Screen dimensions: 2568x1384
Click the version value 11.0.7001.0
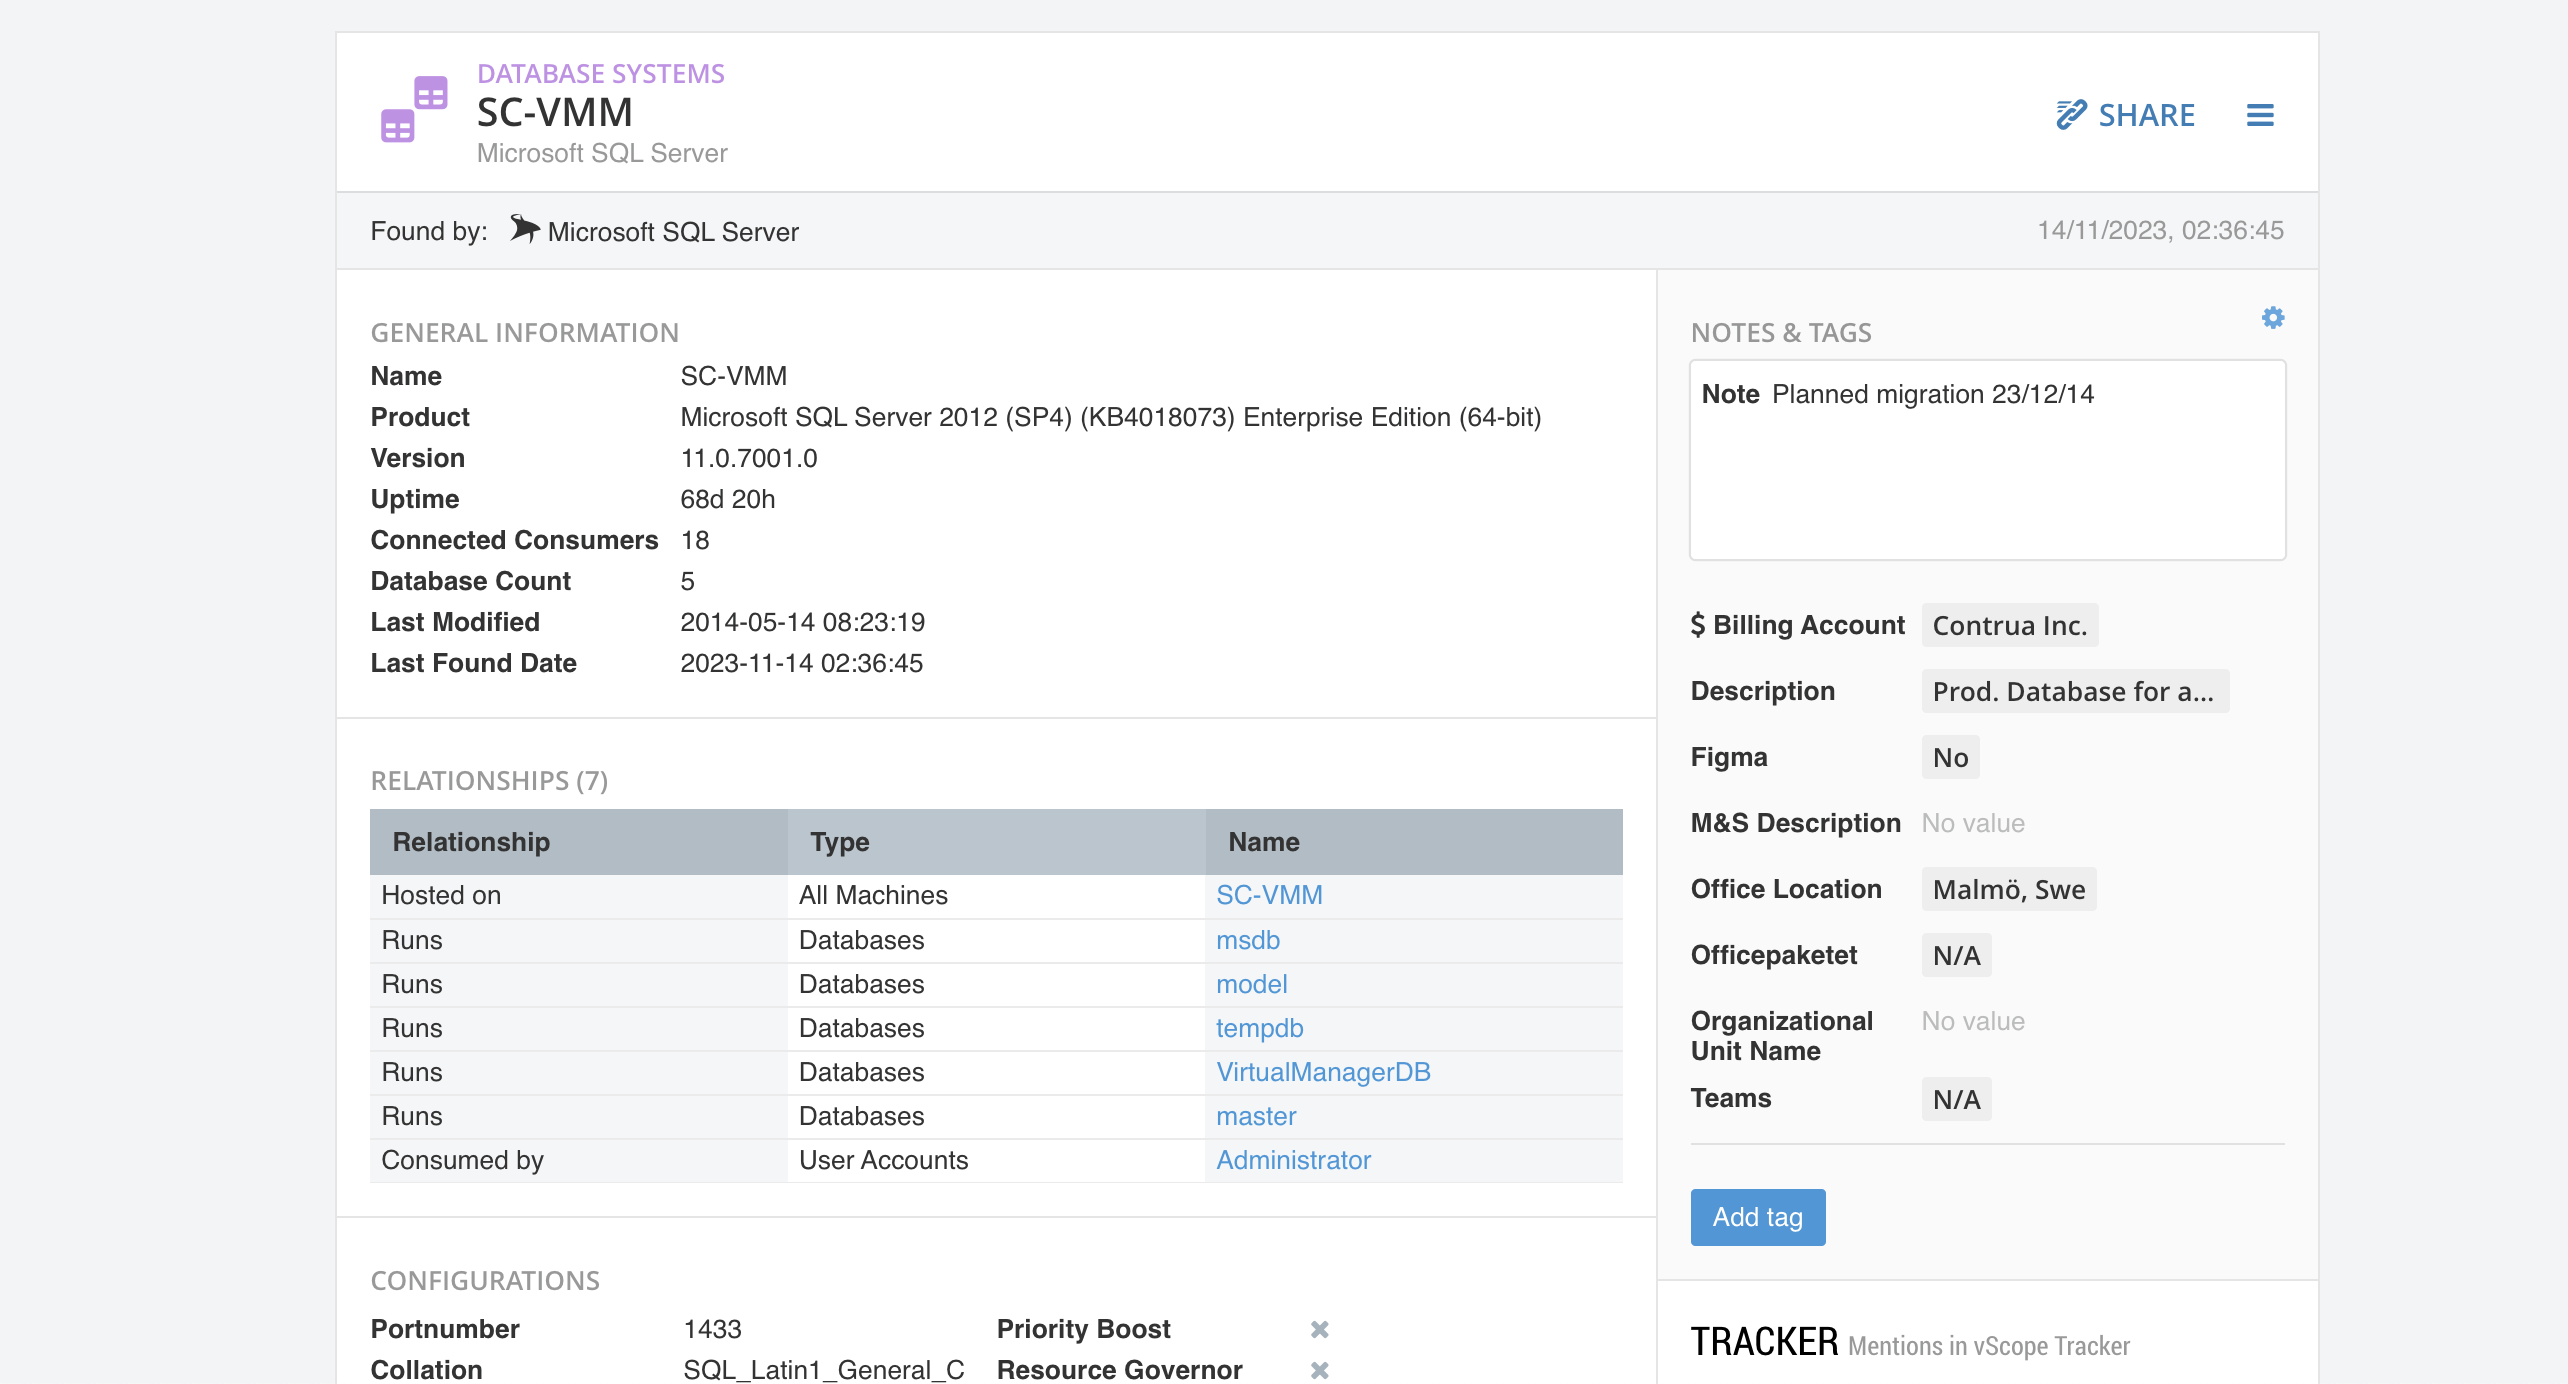(749, 458)
